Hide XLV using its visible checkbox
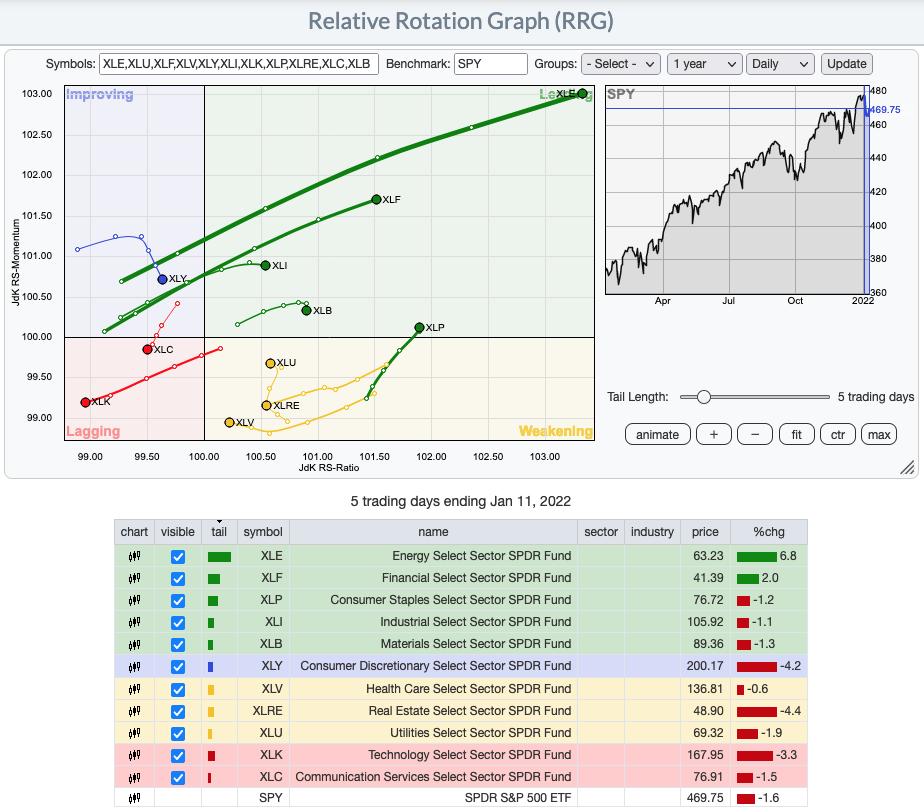Image resolution: width=924 pixels, height=812 pixels. [x=177, y=689]
